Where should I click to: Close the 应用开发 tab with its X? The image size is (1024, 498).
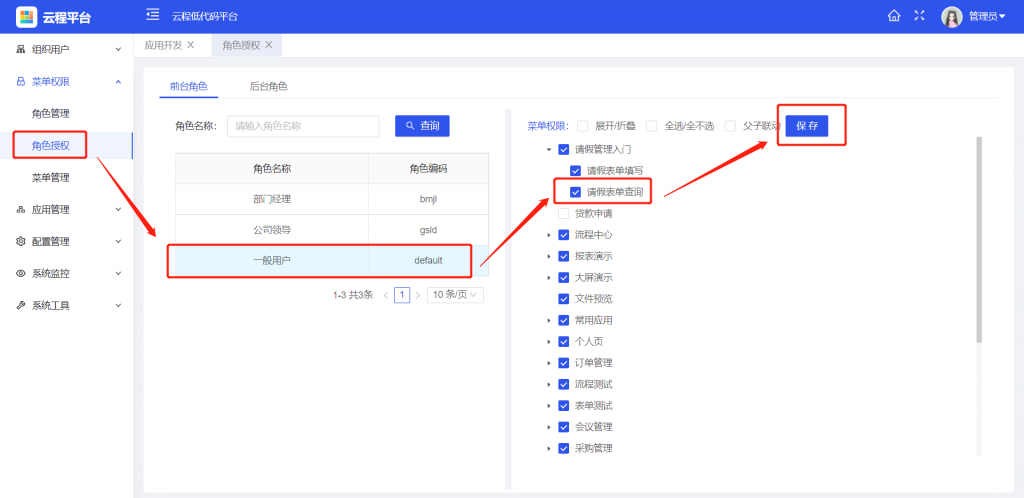191,45
